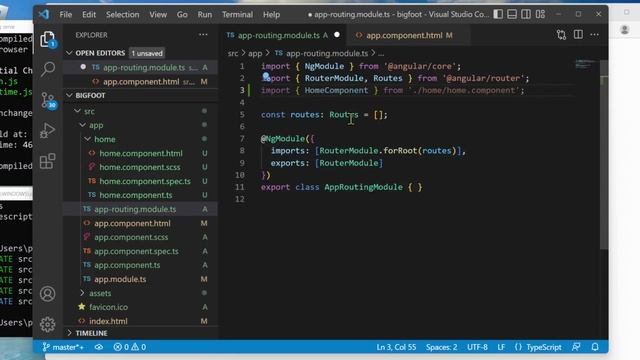Viewport: 640px width, 360px height.
Task: Open the Run menu
Action: pos(204,15)
